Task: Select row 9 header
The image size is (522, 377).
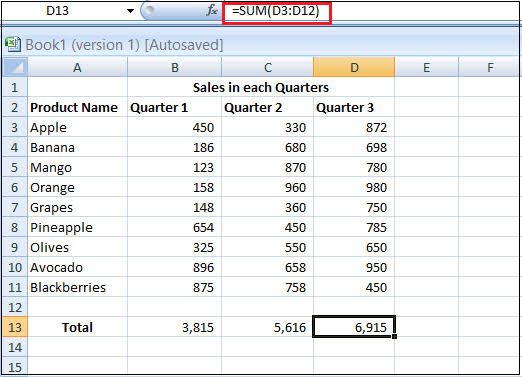Action: 15,247
